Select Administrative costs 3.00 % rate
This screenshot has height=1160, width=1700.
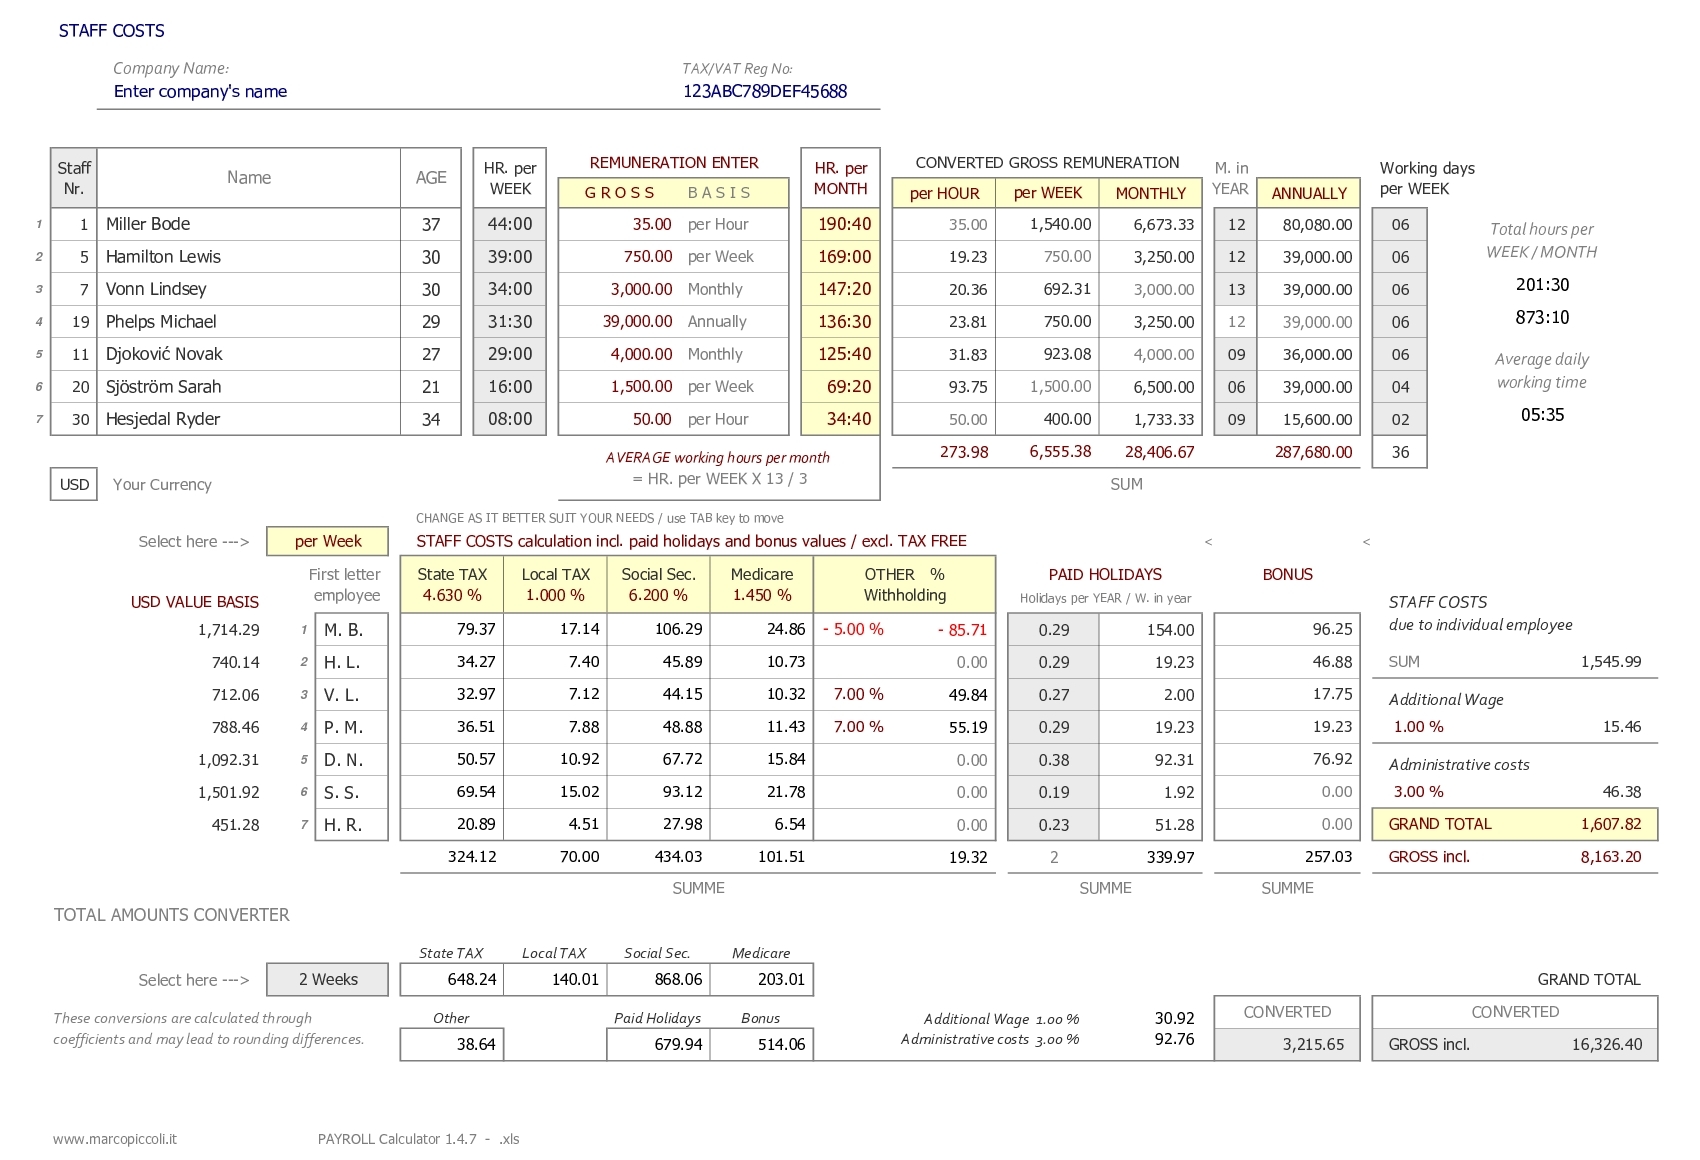[1418, 792]
